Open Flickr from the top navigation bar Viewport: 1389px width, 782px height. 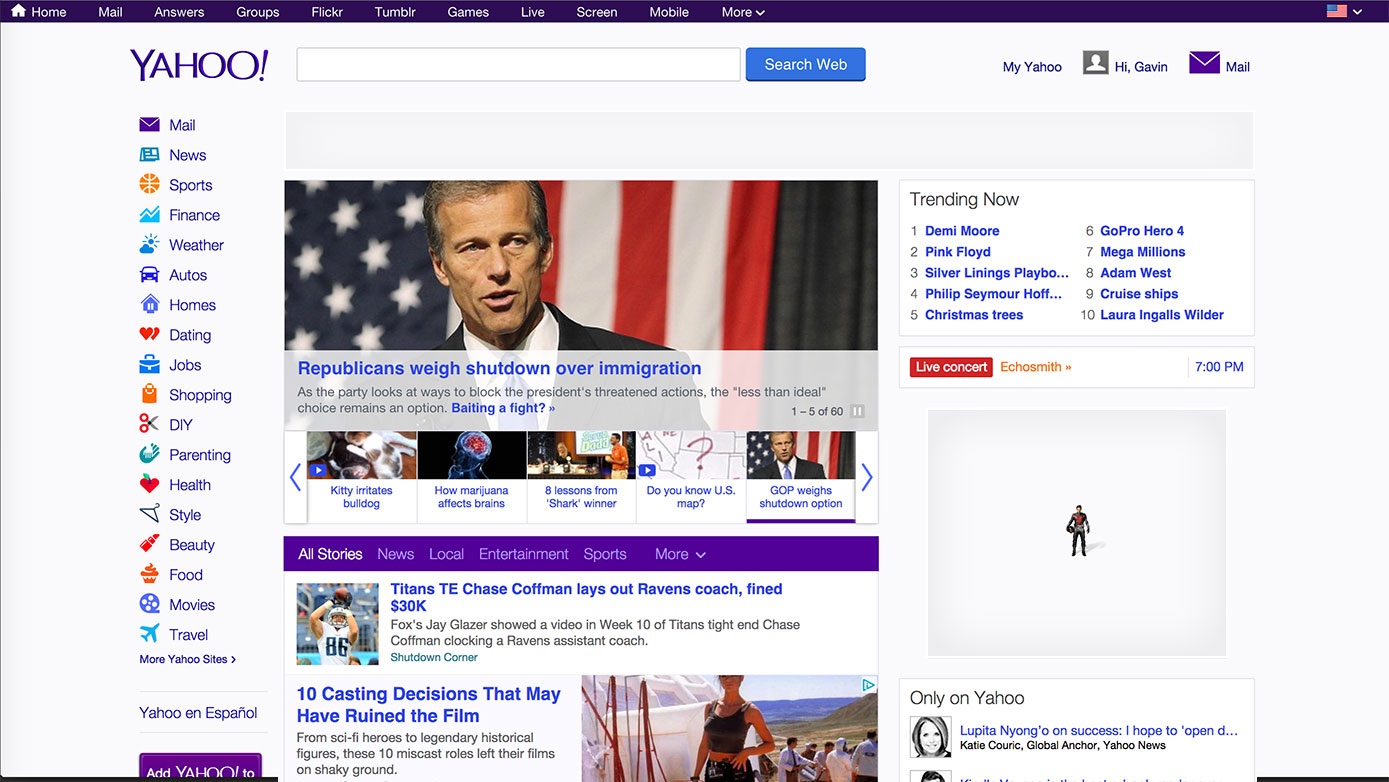(327, 12)
